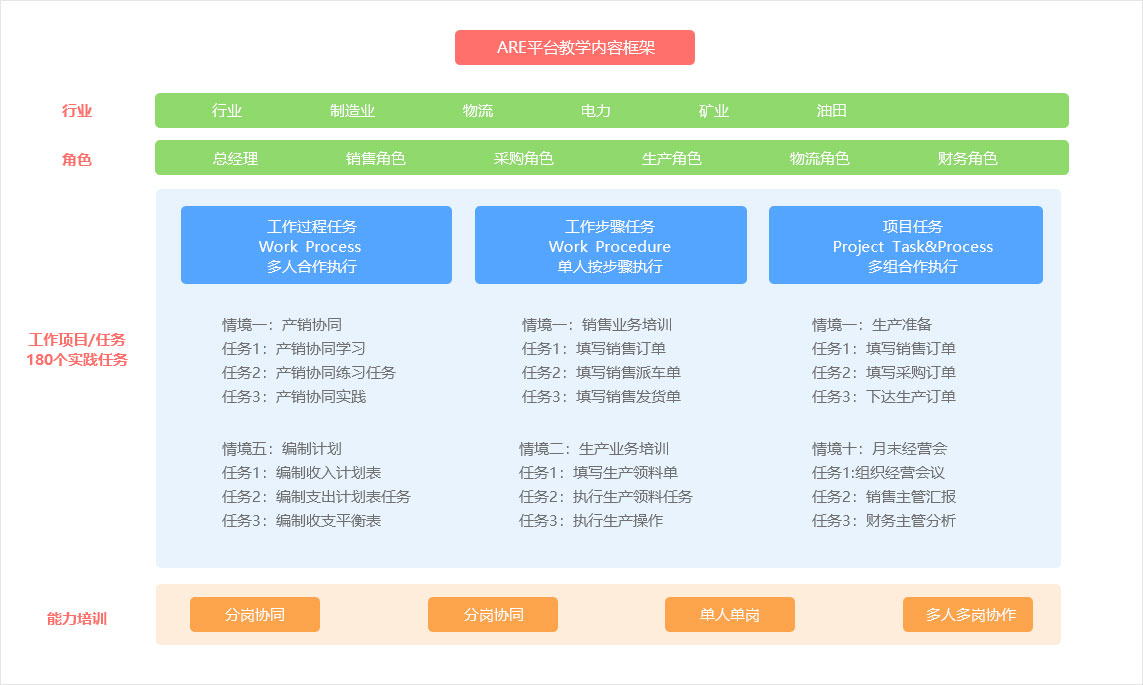
Task: Select 制造业 in the industry bar
Action: (x=352, y=111)
